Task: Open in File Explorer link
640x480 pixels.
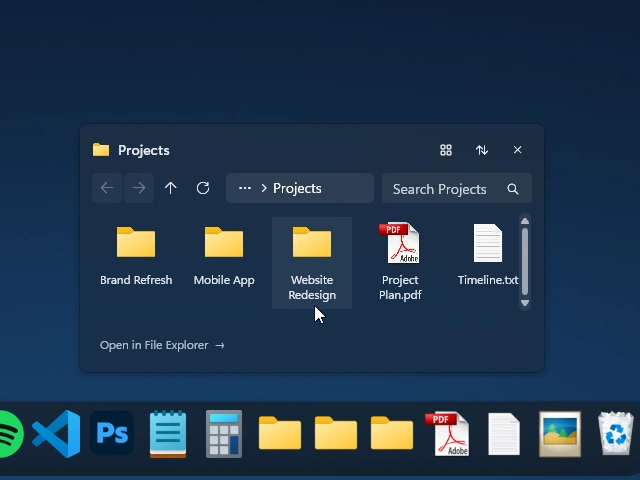Action: (x=162, y=345)
